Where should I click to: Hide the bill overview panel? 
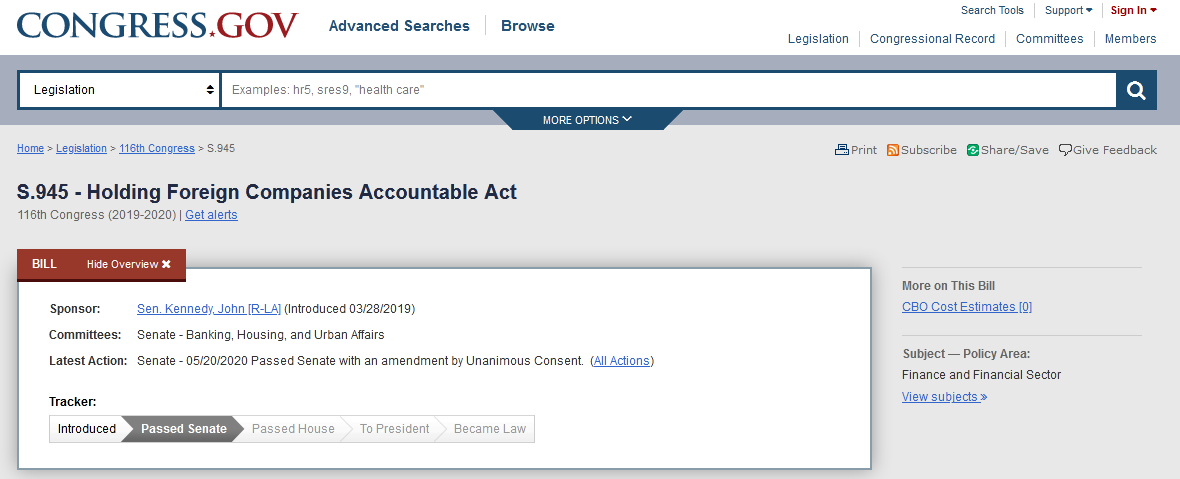[129, 264]
